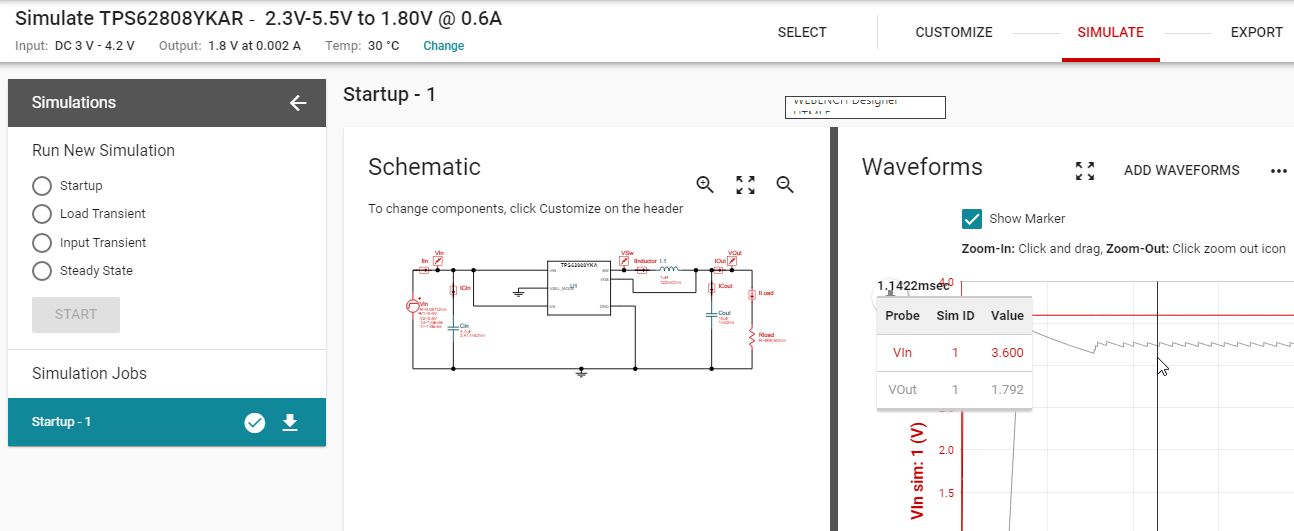Download the Startup - 1 simulation results

(x=290, y=422)
